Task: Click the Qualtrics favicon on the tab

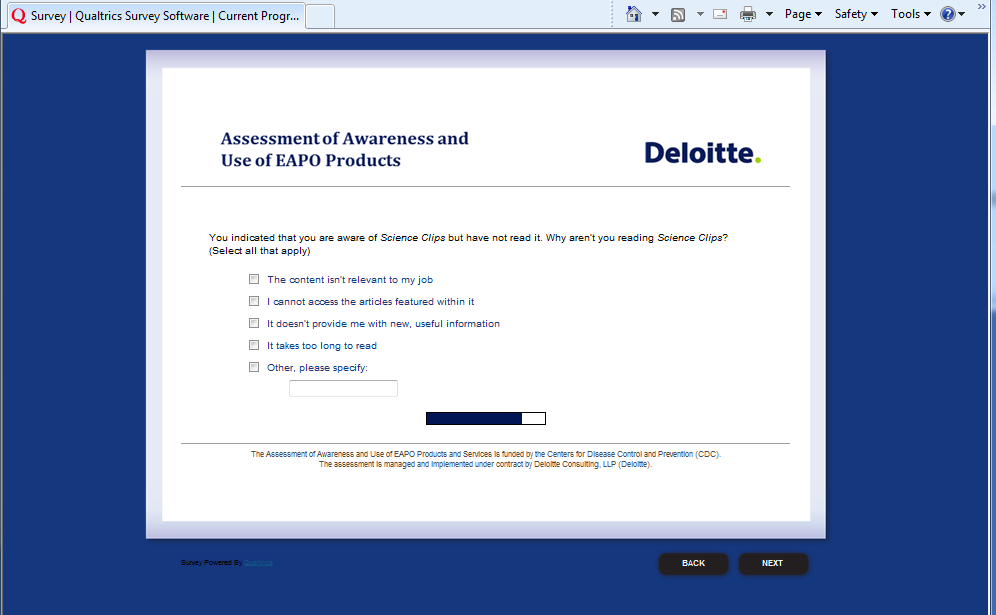Action: pos(19,16)
